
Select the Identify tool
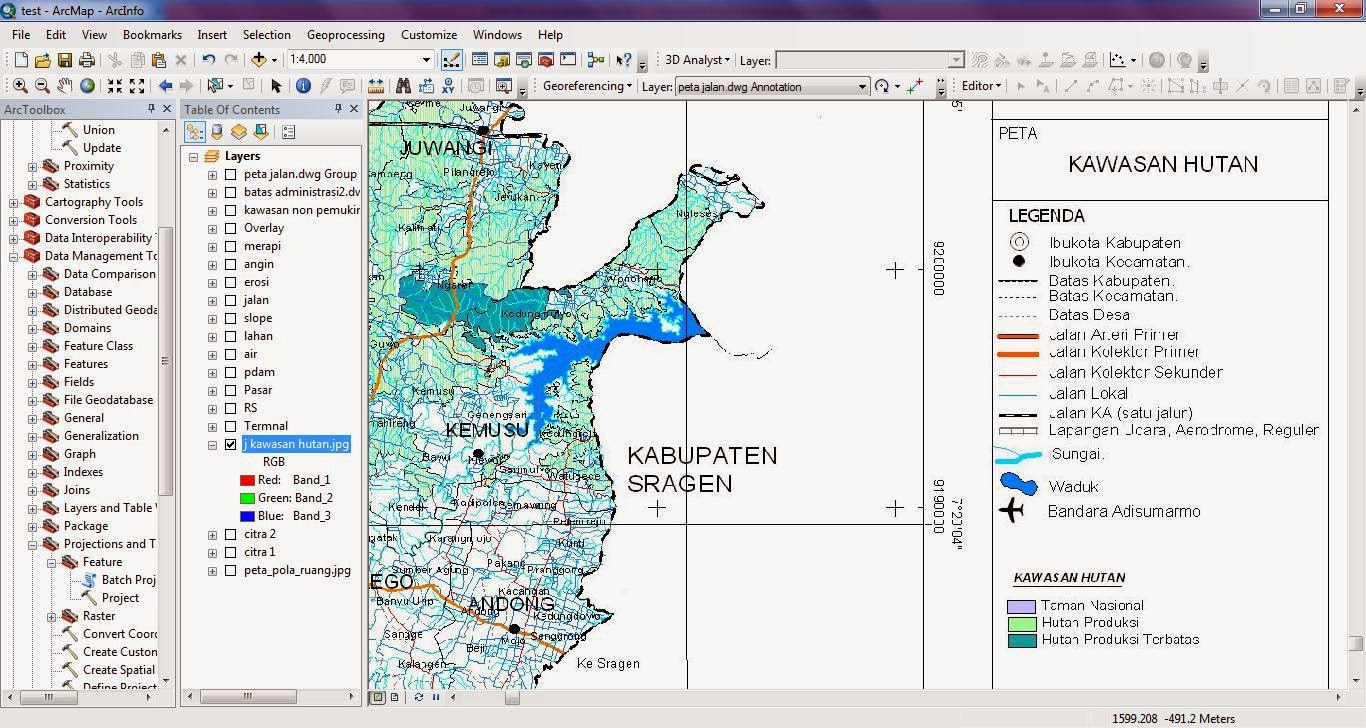[302, 84]
